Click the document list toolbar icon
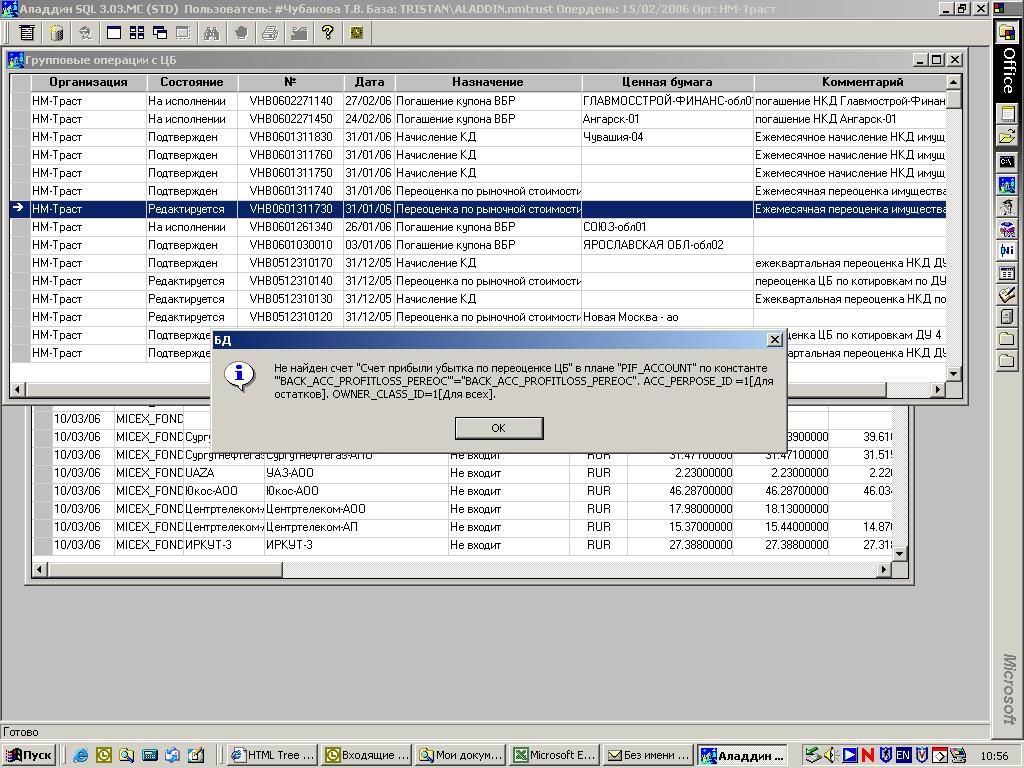This screenshot has width=1024, height=768. pyautogui.click(x=27, y=33)
